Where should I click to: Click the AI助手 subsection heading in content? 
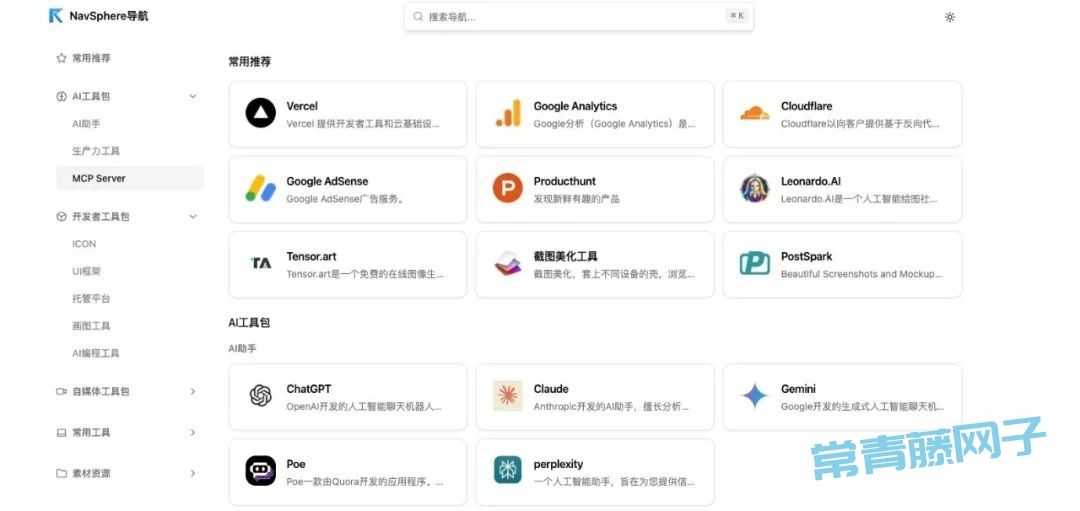(242, 349)
